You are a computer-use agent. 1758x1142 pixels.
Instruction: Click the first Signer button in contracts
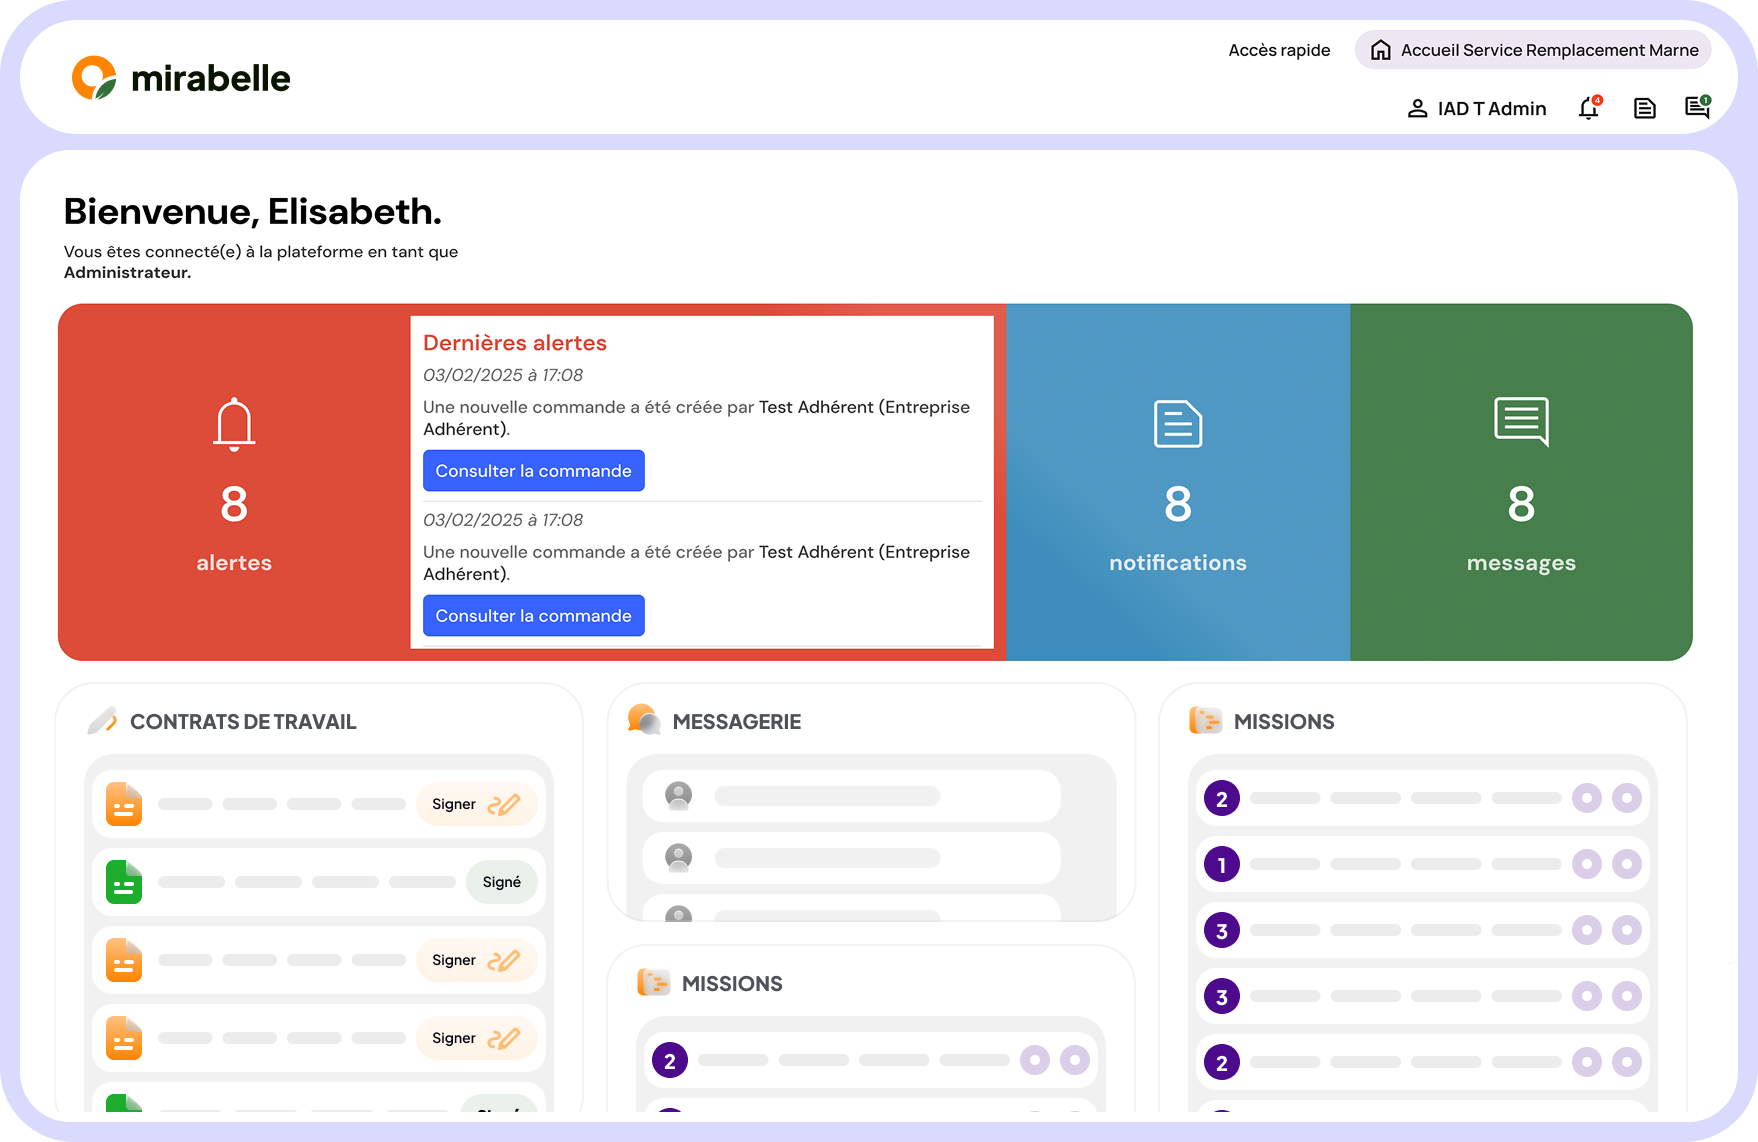tap(476, 804)
